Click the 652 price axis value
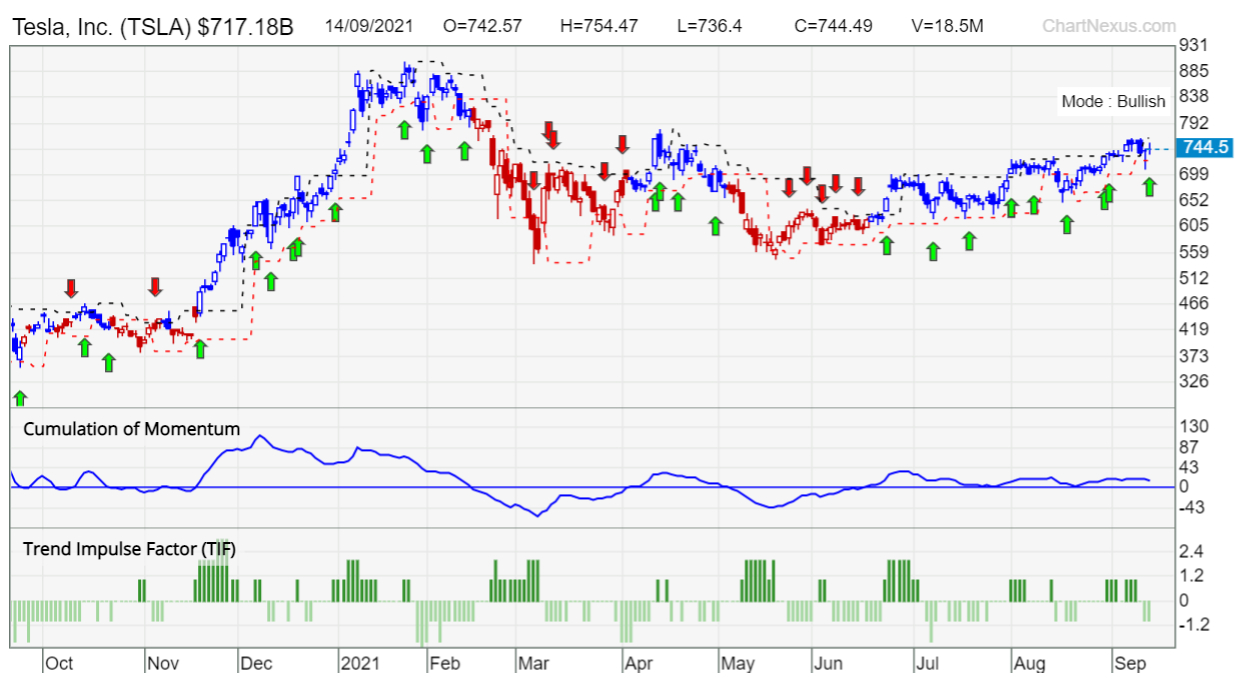 tap(1196, 200)
